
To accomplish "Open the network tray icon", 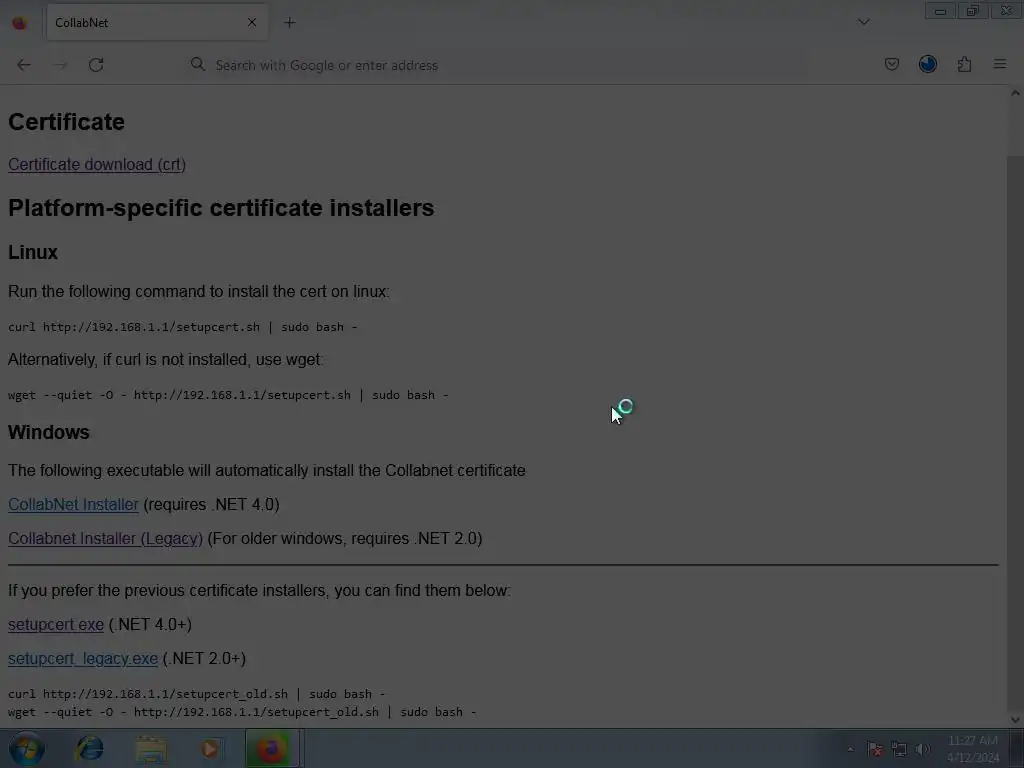I will pos(899,750).
